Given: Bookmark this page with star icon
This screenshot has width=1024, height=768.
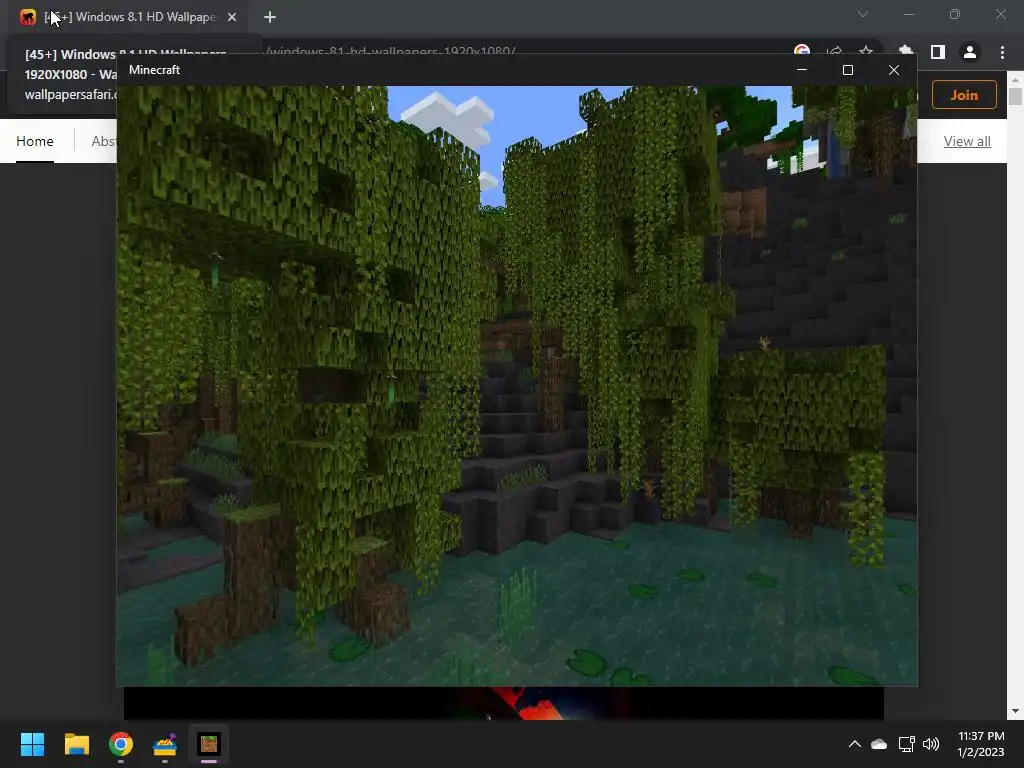Looking at the screenshot, I should pyautogui.click(x=866, y=51).
